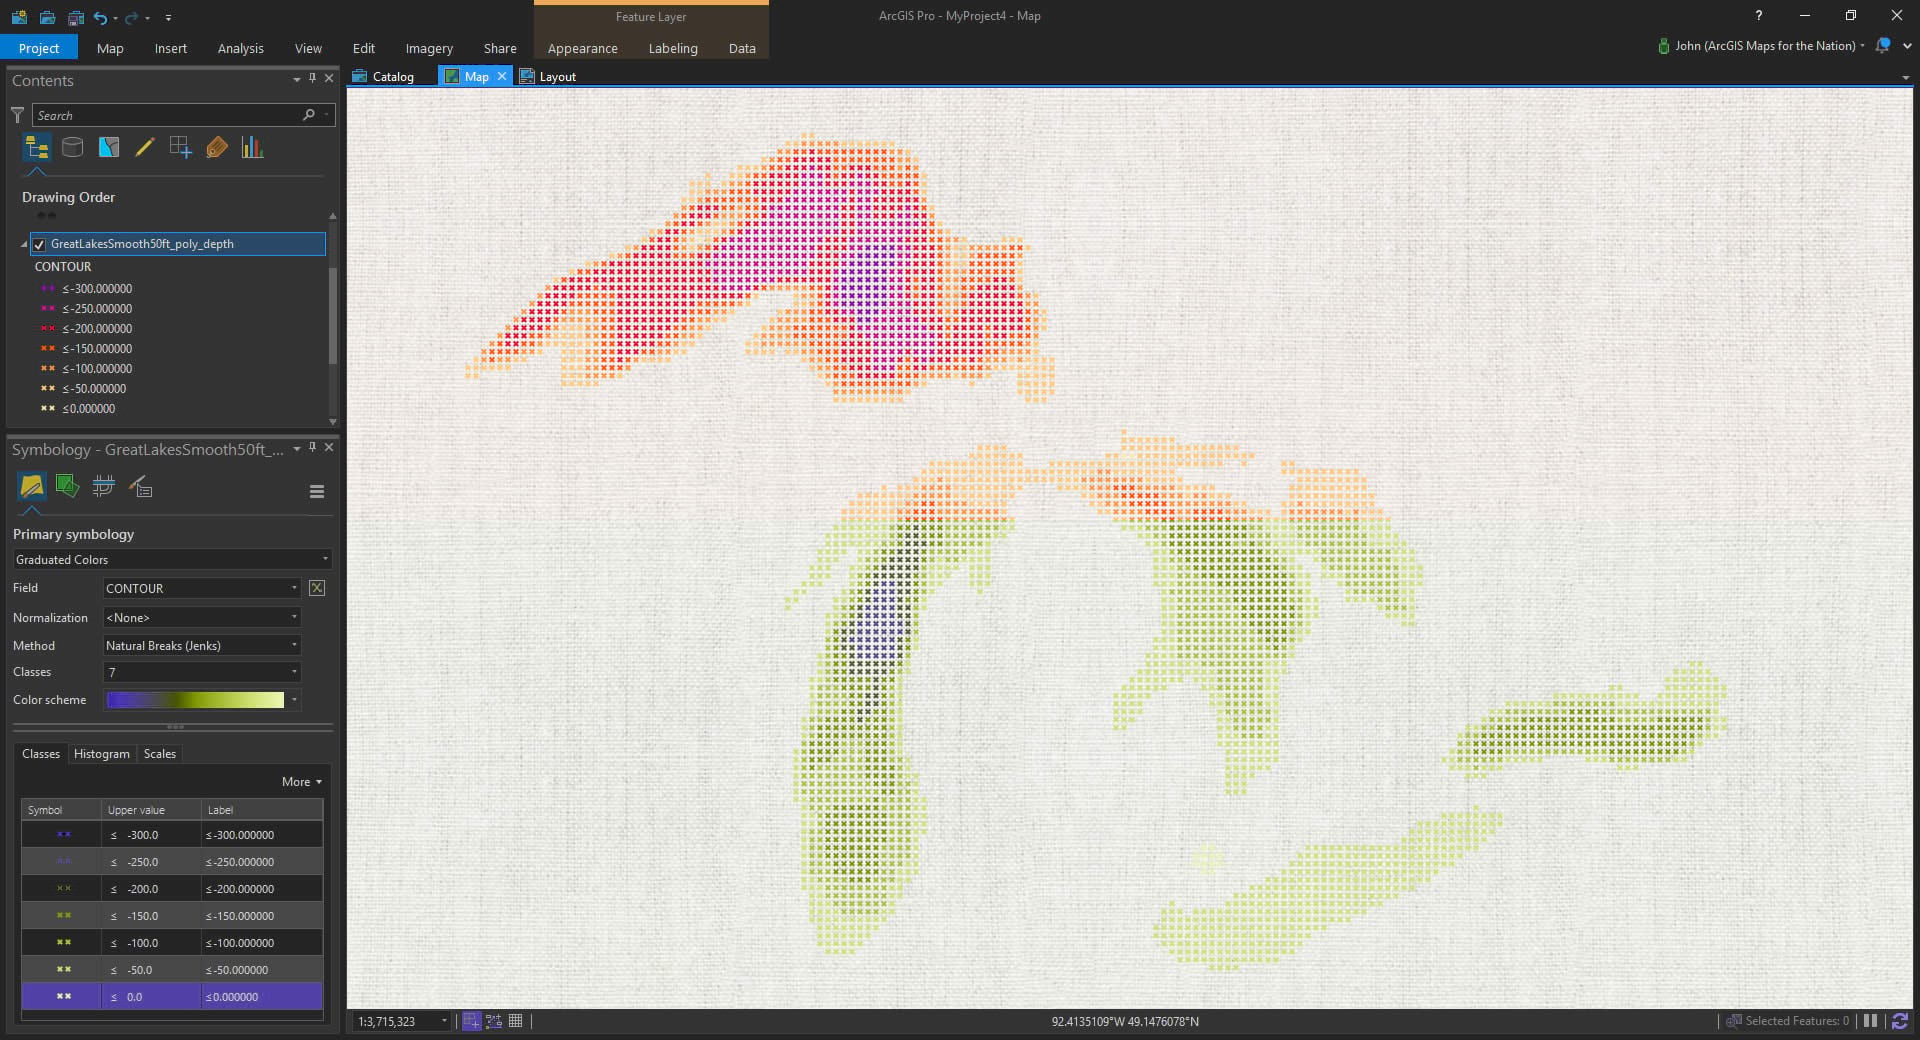The height and width of the screenshot is (1040, 1920).
Task: Click the magnifier icon in Contents search
Action: (x=309, y=115)
